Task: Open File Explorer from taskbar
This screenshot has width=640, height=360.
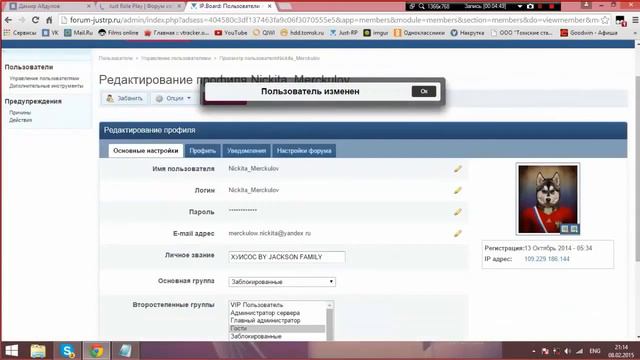Action: coord(38,351)
